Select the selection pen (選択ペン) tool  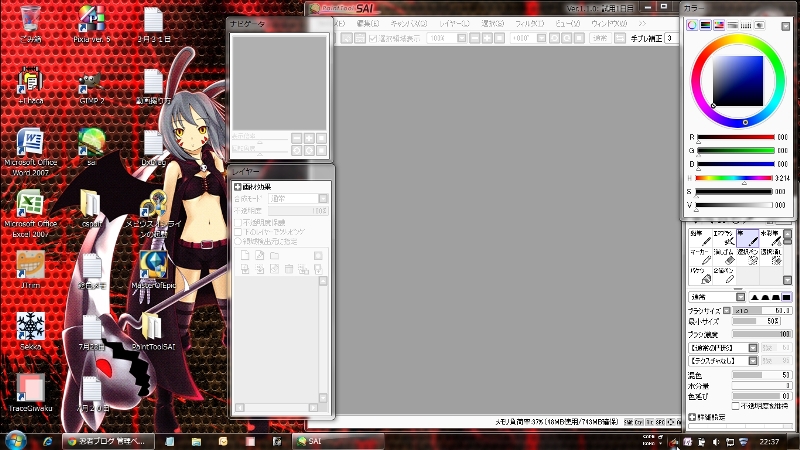pos(747,257)
